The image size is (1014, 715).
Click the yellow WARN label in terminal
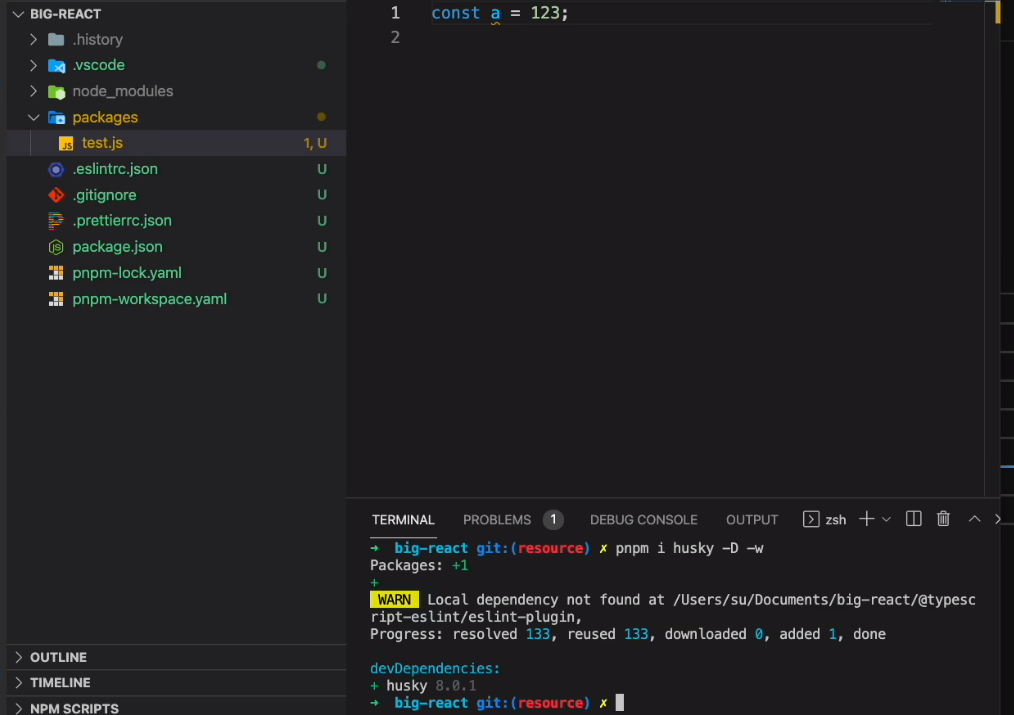[394, 600]
